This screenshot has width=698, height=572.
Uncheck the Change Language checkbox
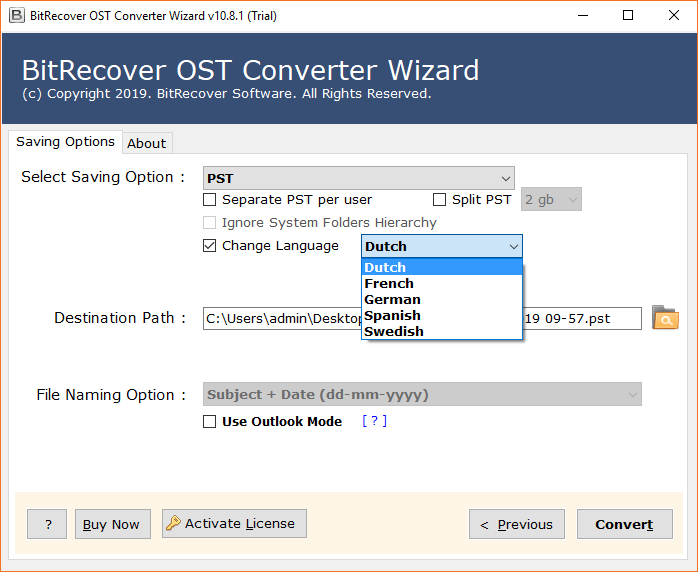click(209, 245)
